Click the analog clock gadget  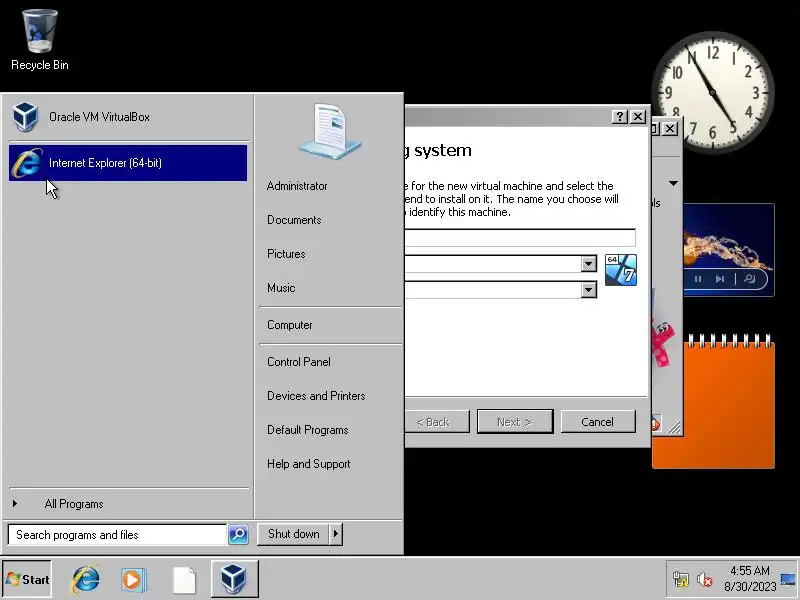713,92
